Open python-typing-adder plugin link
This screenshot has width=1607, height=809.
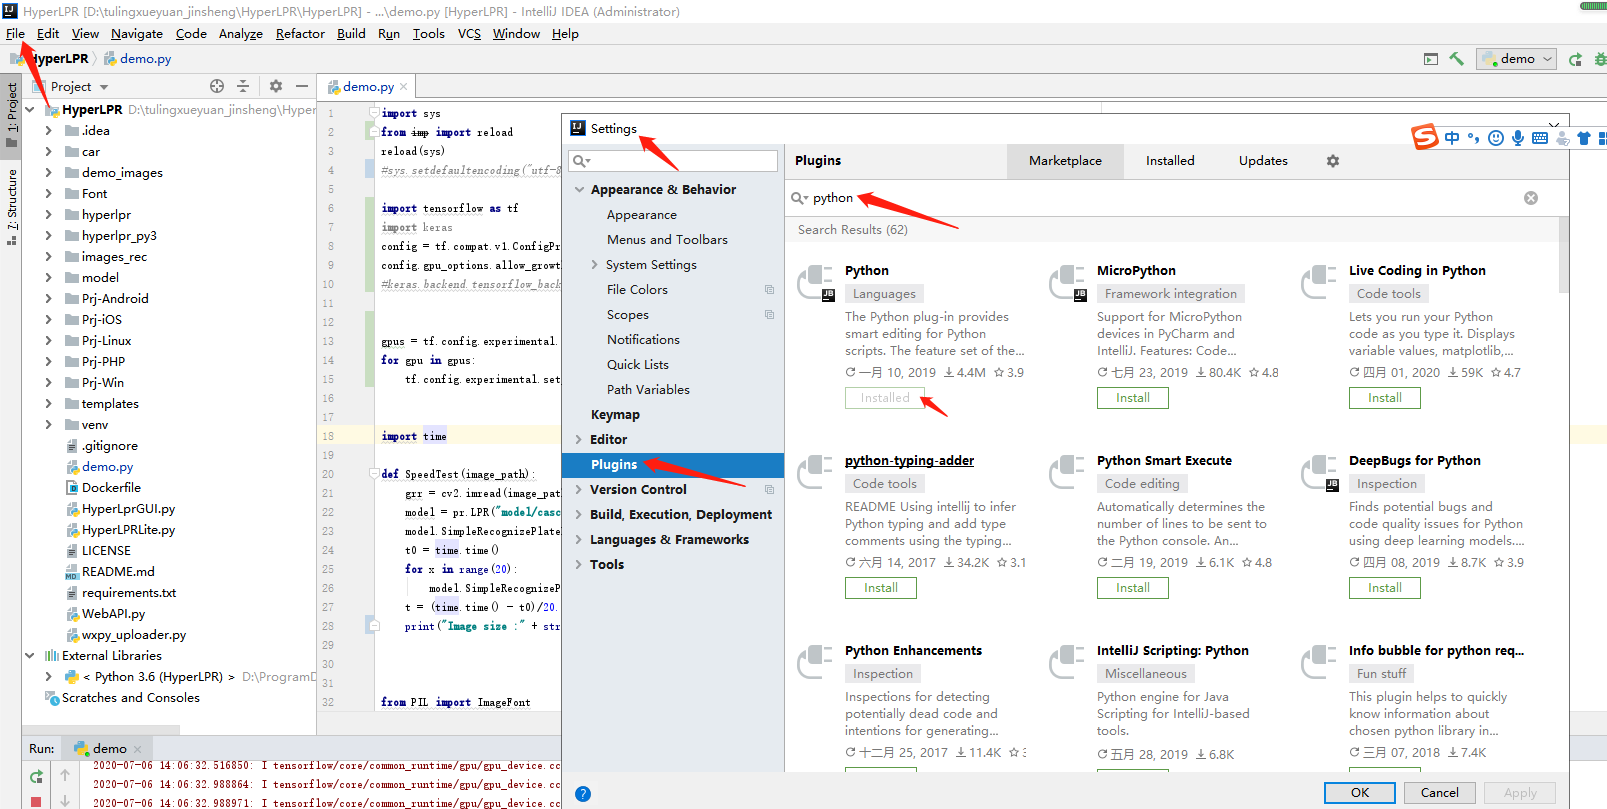click(x=909, y=461)
